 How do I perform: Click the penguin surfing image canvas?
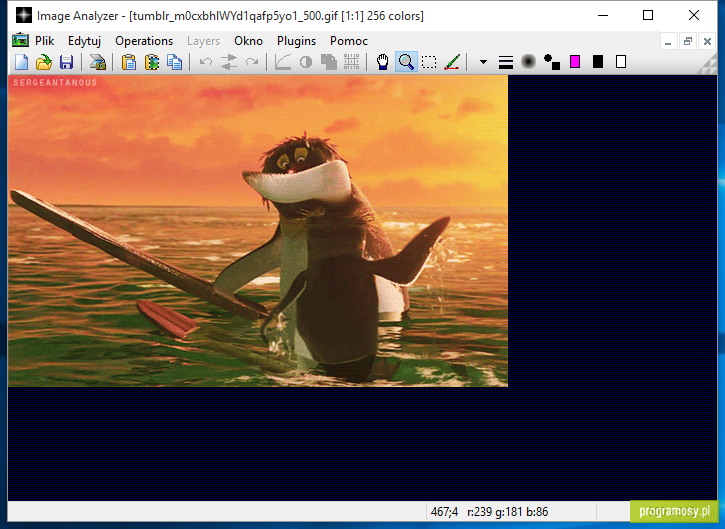click(258, 231)
